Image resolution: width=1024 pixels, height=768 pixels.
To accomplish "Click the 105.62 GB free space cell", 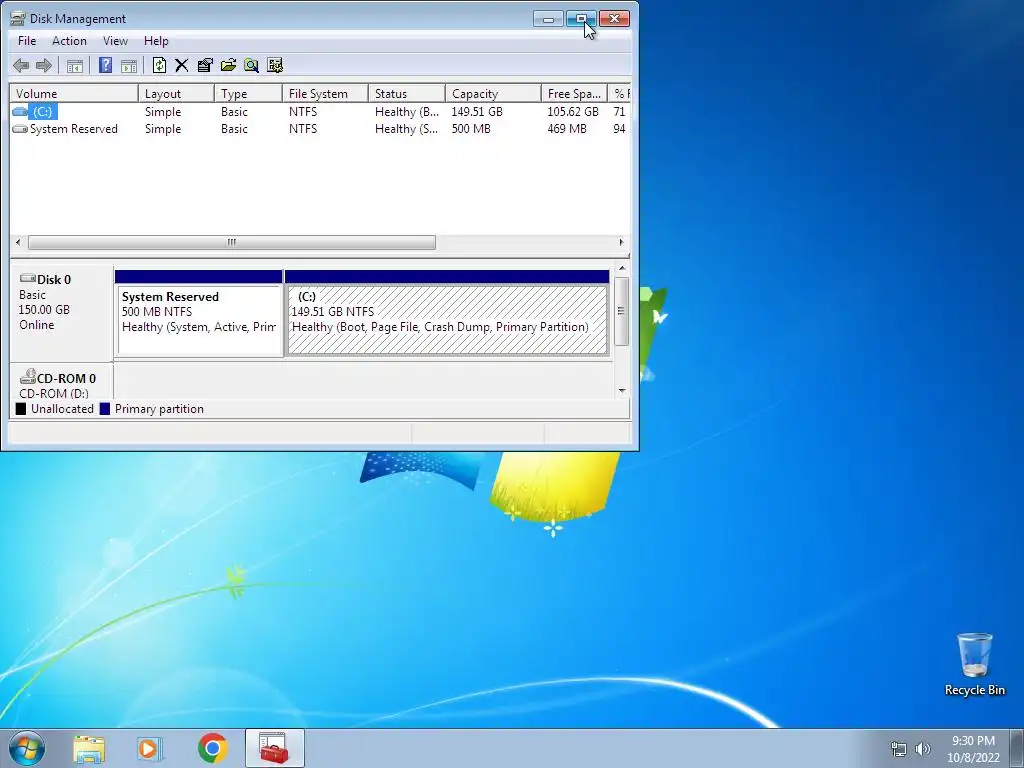I will point(573,112).
